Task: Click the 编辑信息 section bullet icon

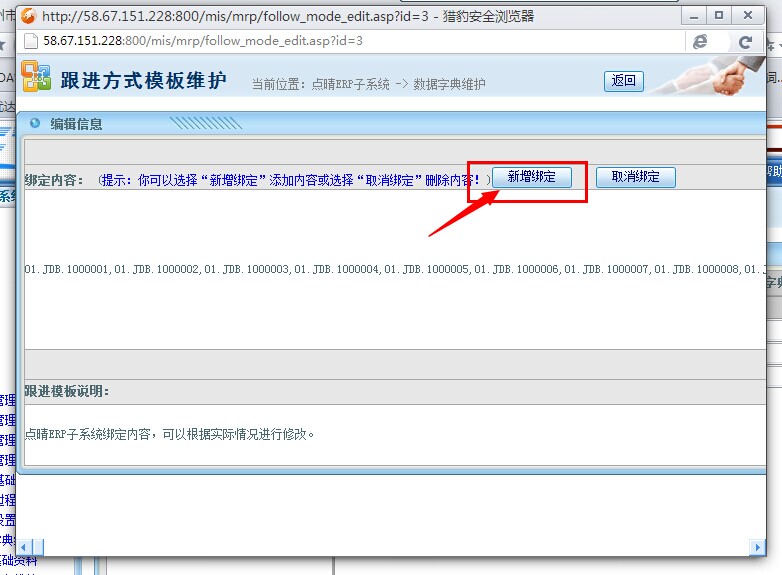Action: [x=35, y=124]
